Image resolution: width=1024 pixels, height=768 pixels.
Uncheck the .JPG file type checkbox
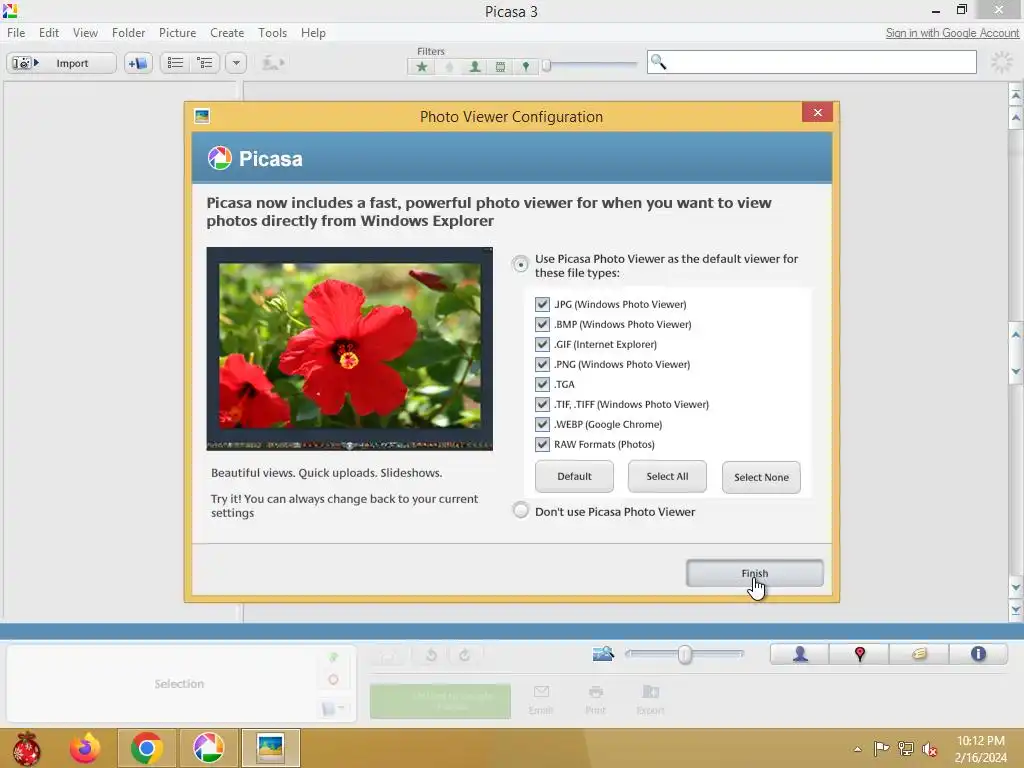click(x=542, y=304)
